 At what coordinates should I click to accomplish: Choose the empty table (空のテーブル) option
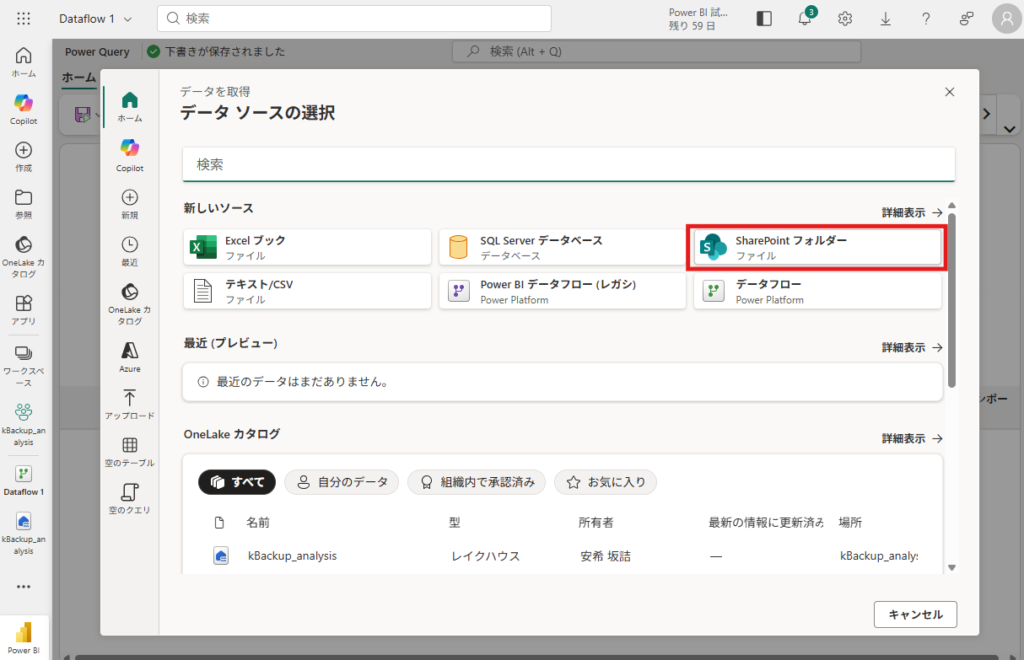(130, 452)
